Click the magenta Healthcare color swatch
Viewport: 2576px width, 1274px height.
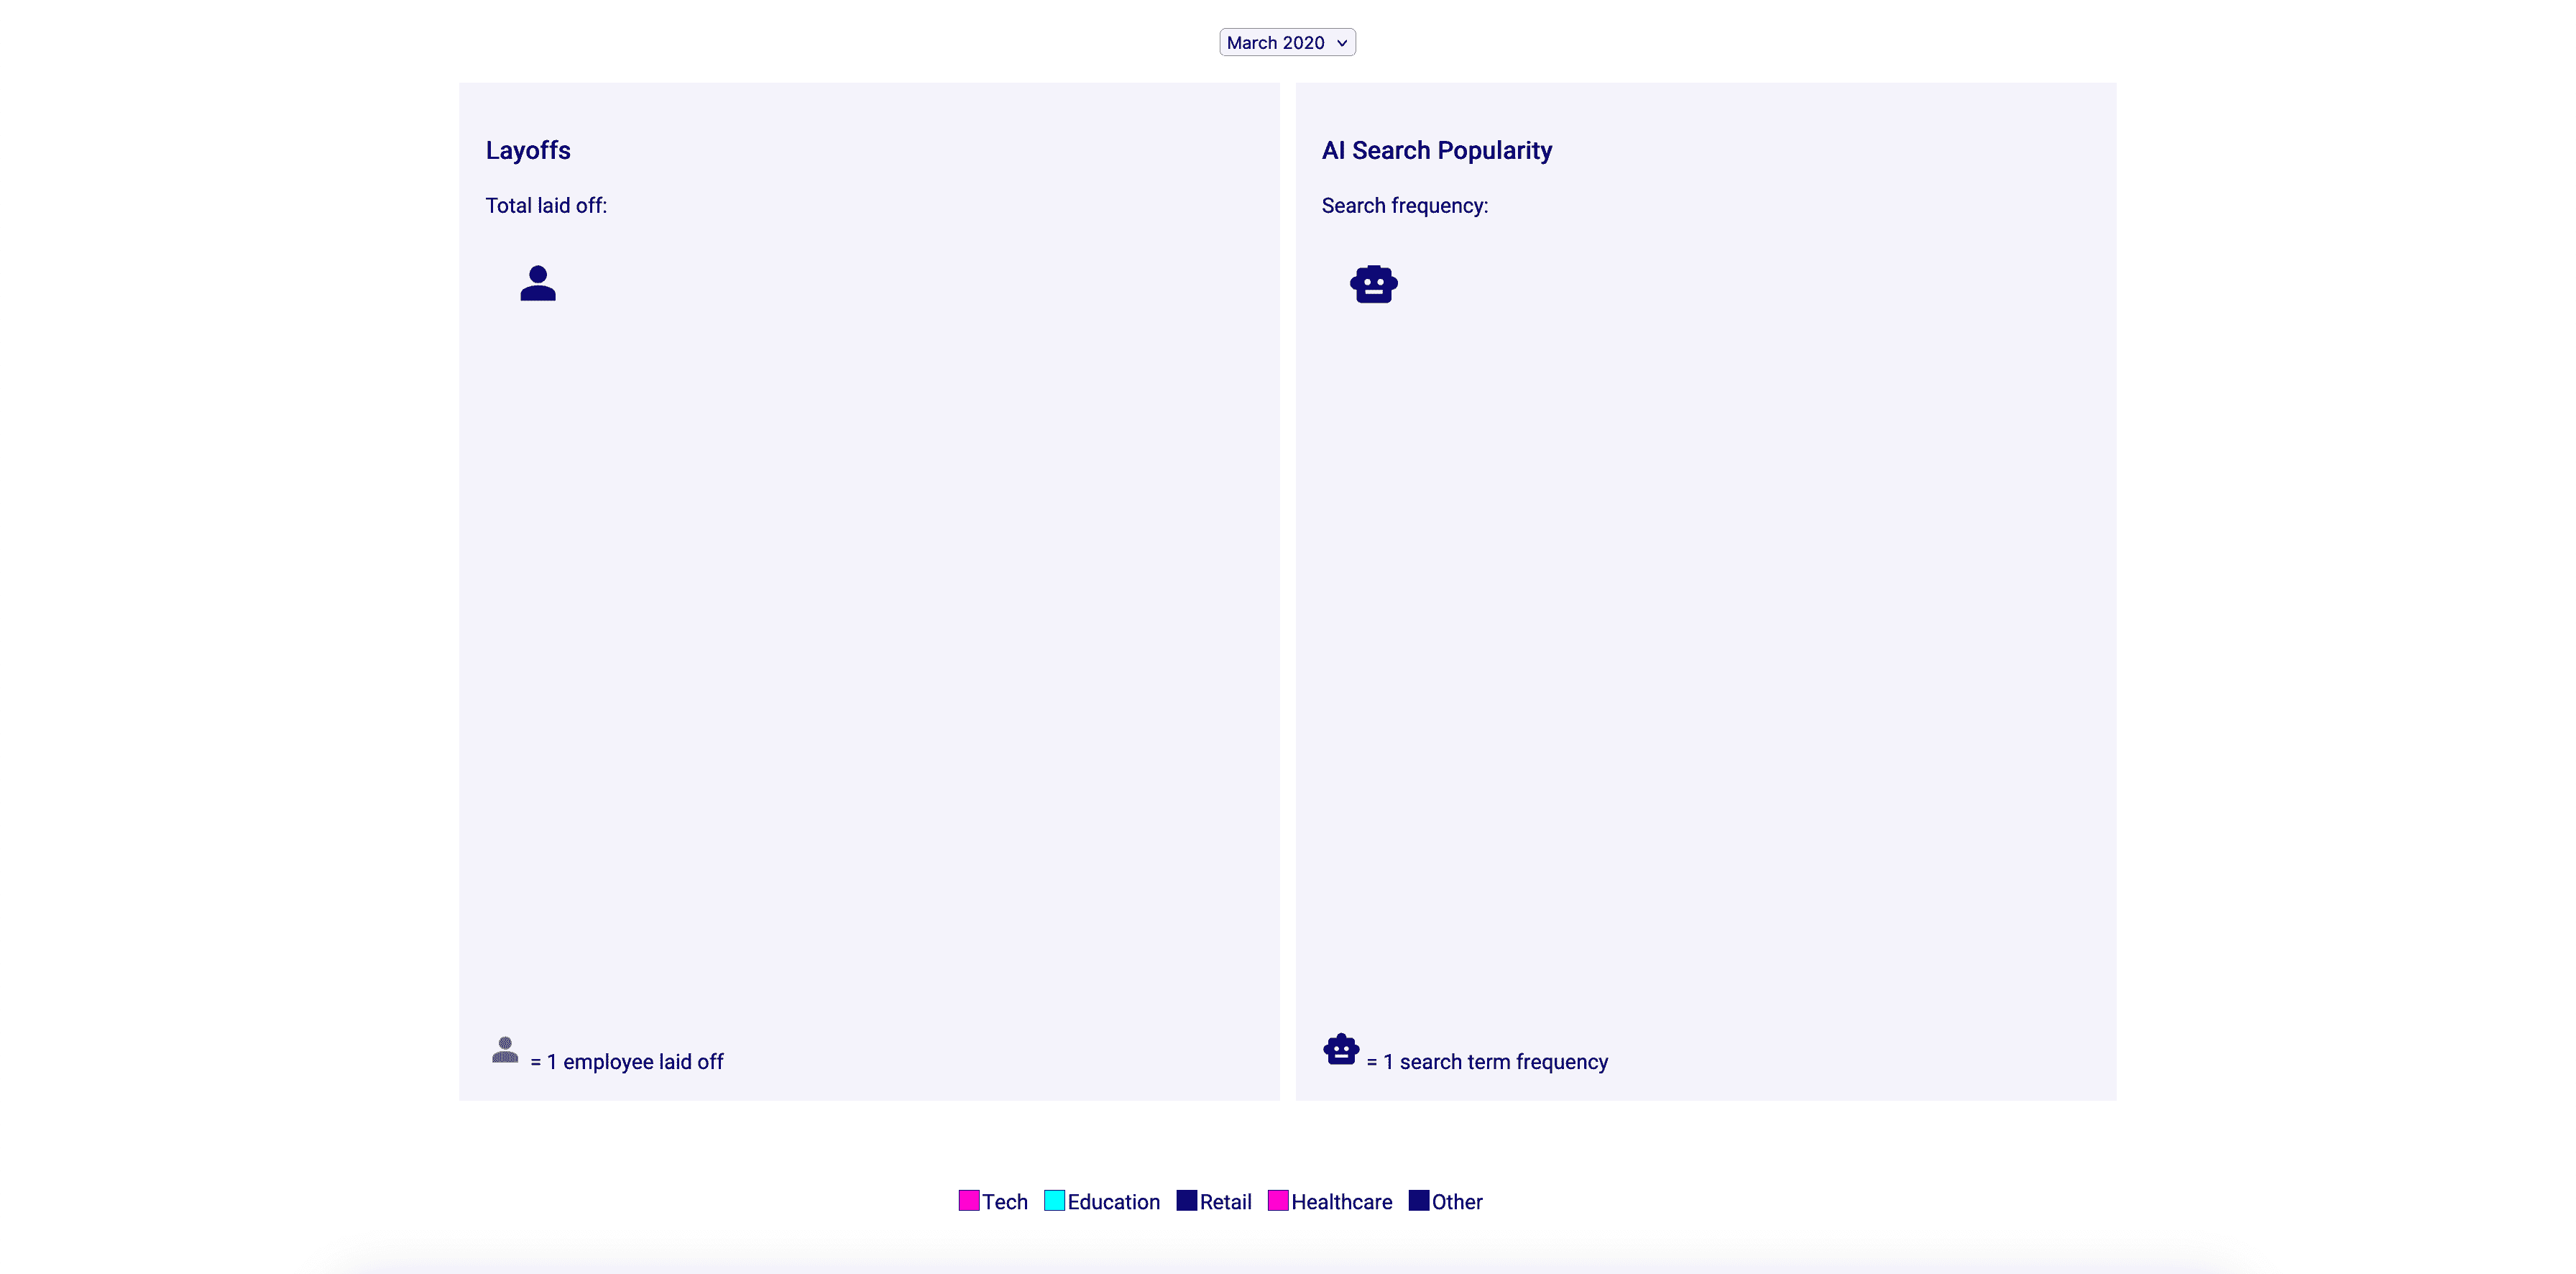pyautogui.click(x=1278, y=1200)
